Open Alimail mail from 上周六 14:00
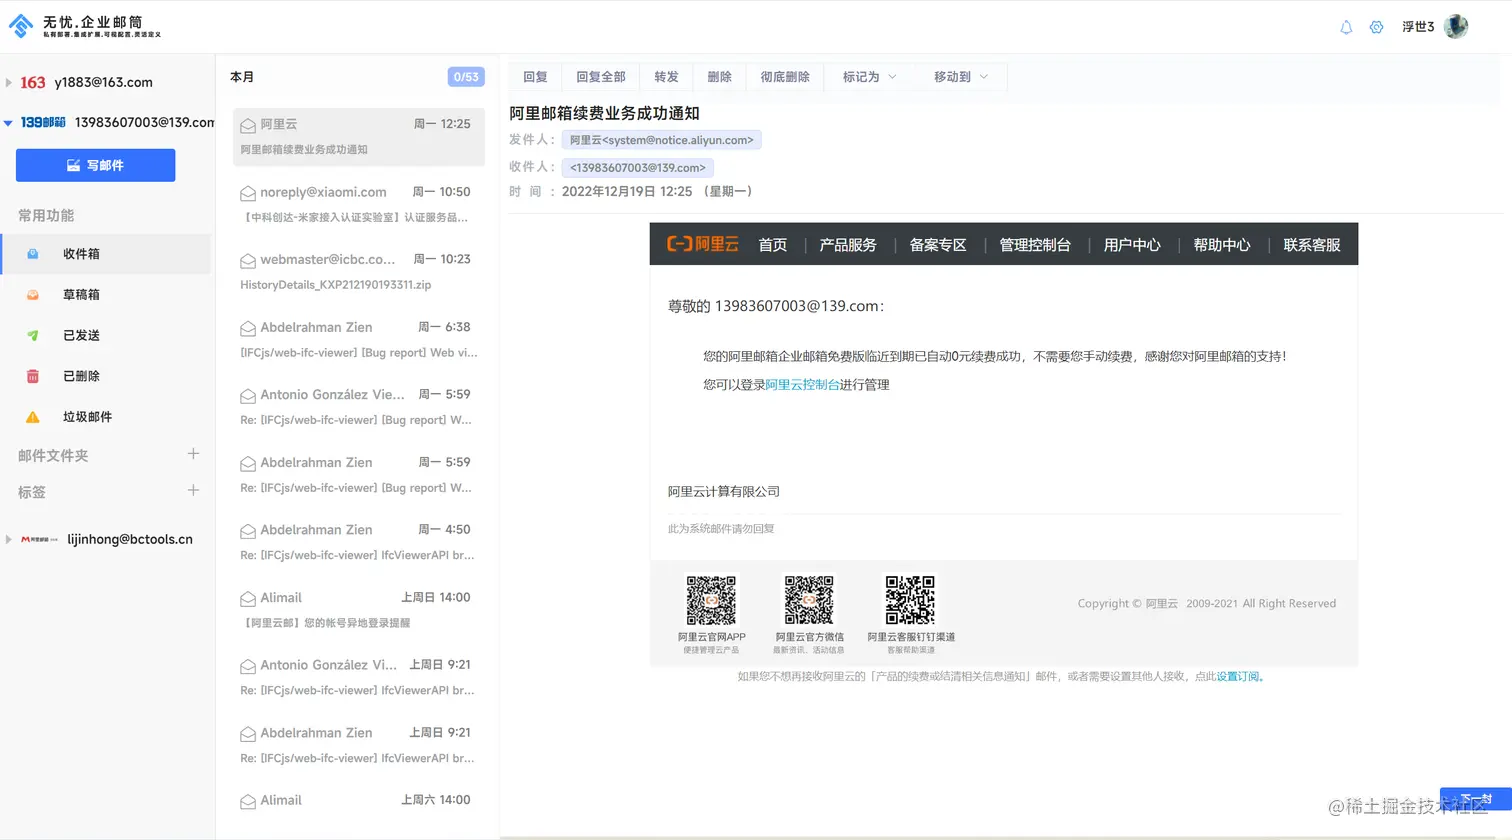 (x=359, y=806)
